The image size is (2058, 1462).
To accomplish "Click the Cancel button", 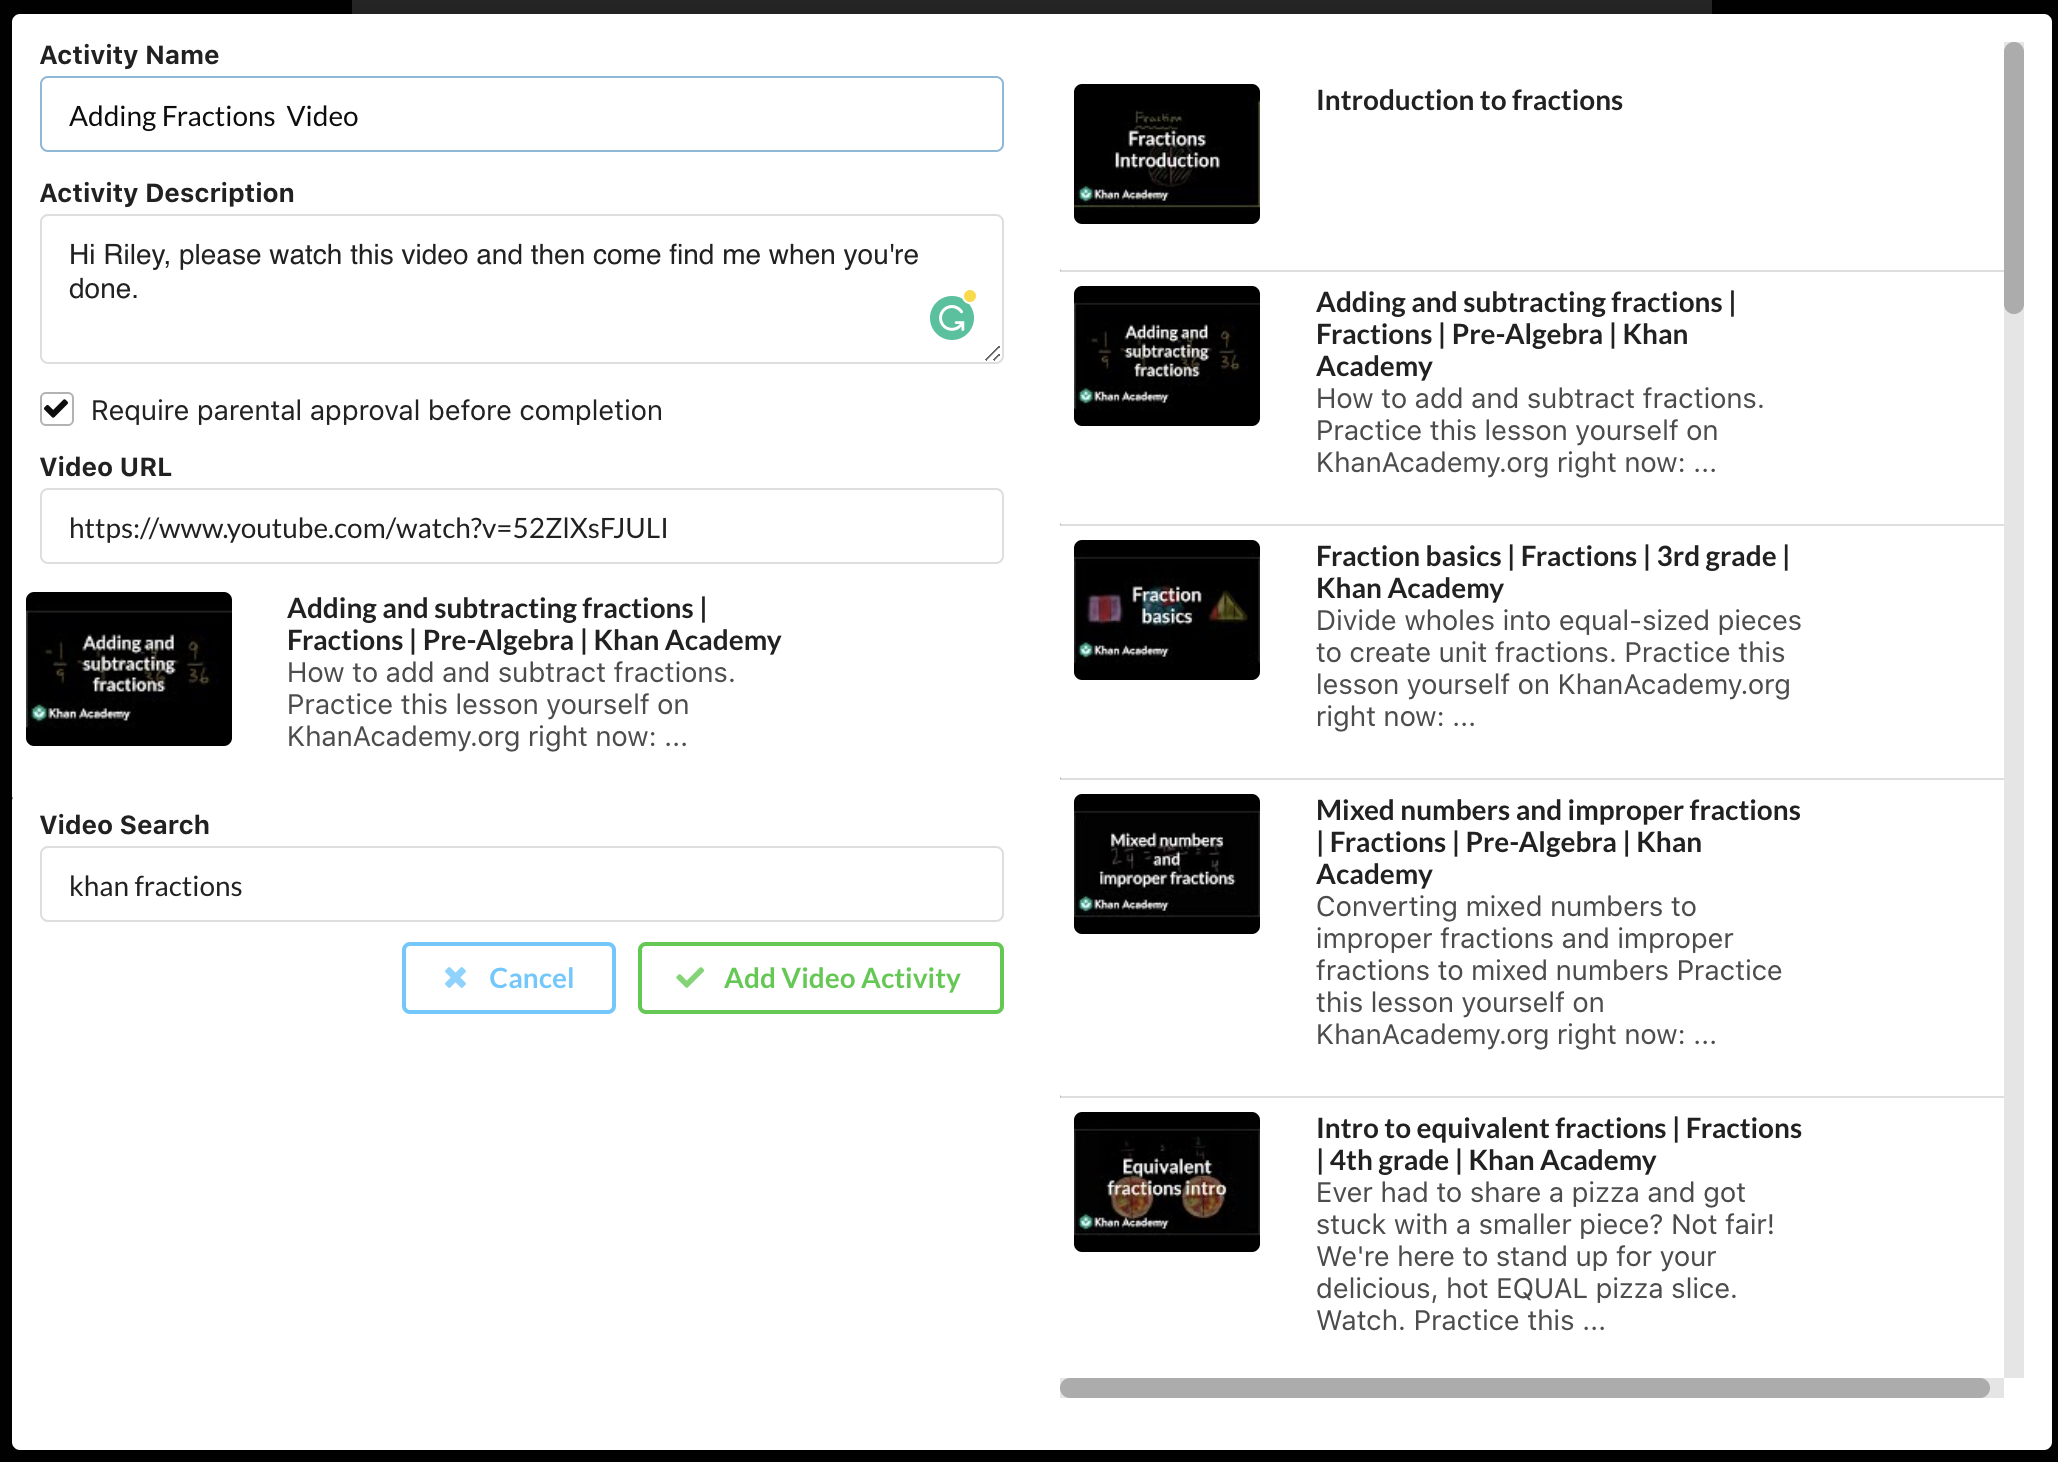I will click(508, 977).
